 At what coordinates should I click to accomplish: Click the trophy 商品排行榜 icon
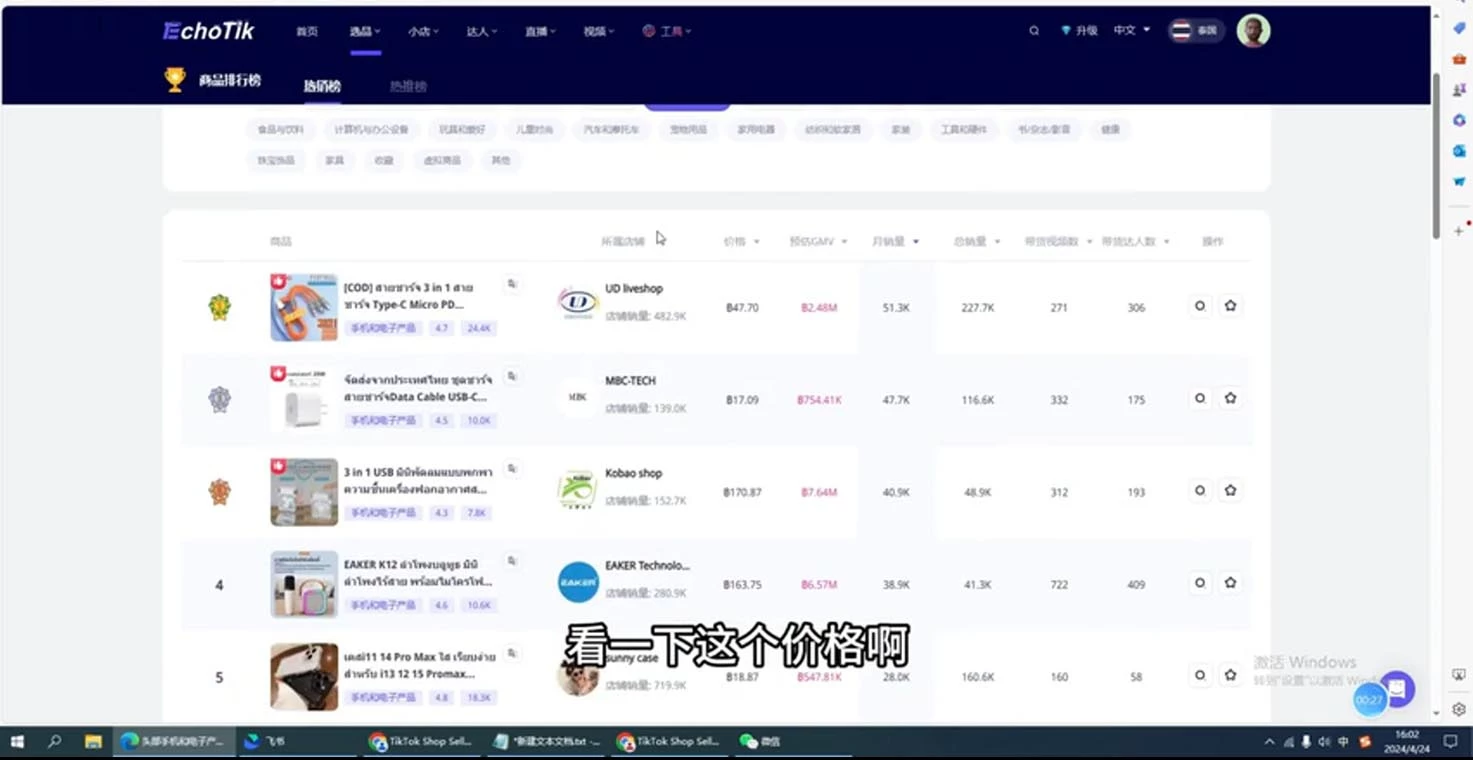click(x=173, y=78)
